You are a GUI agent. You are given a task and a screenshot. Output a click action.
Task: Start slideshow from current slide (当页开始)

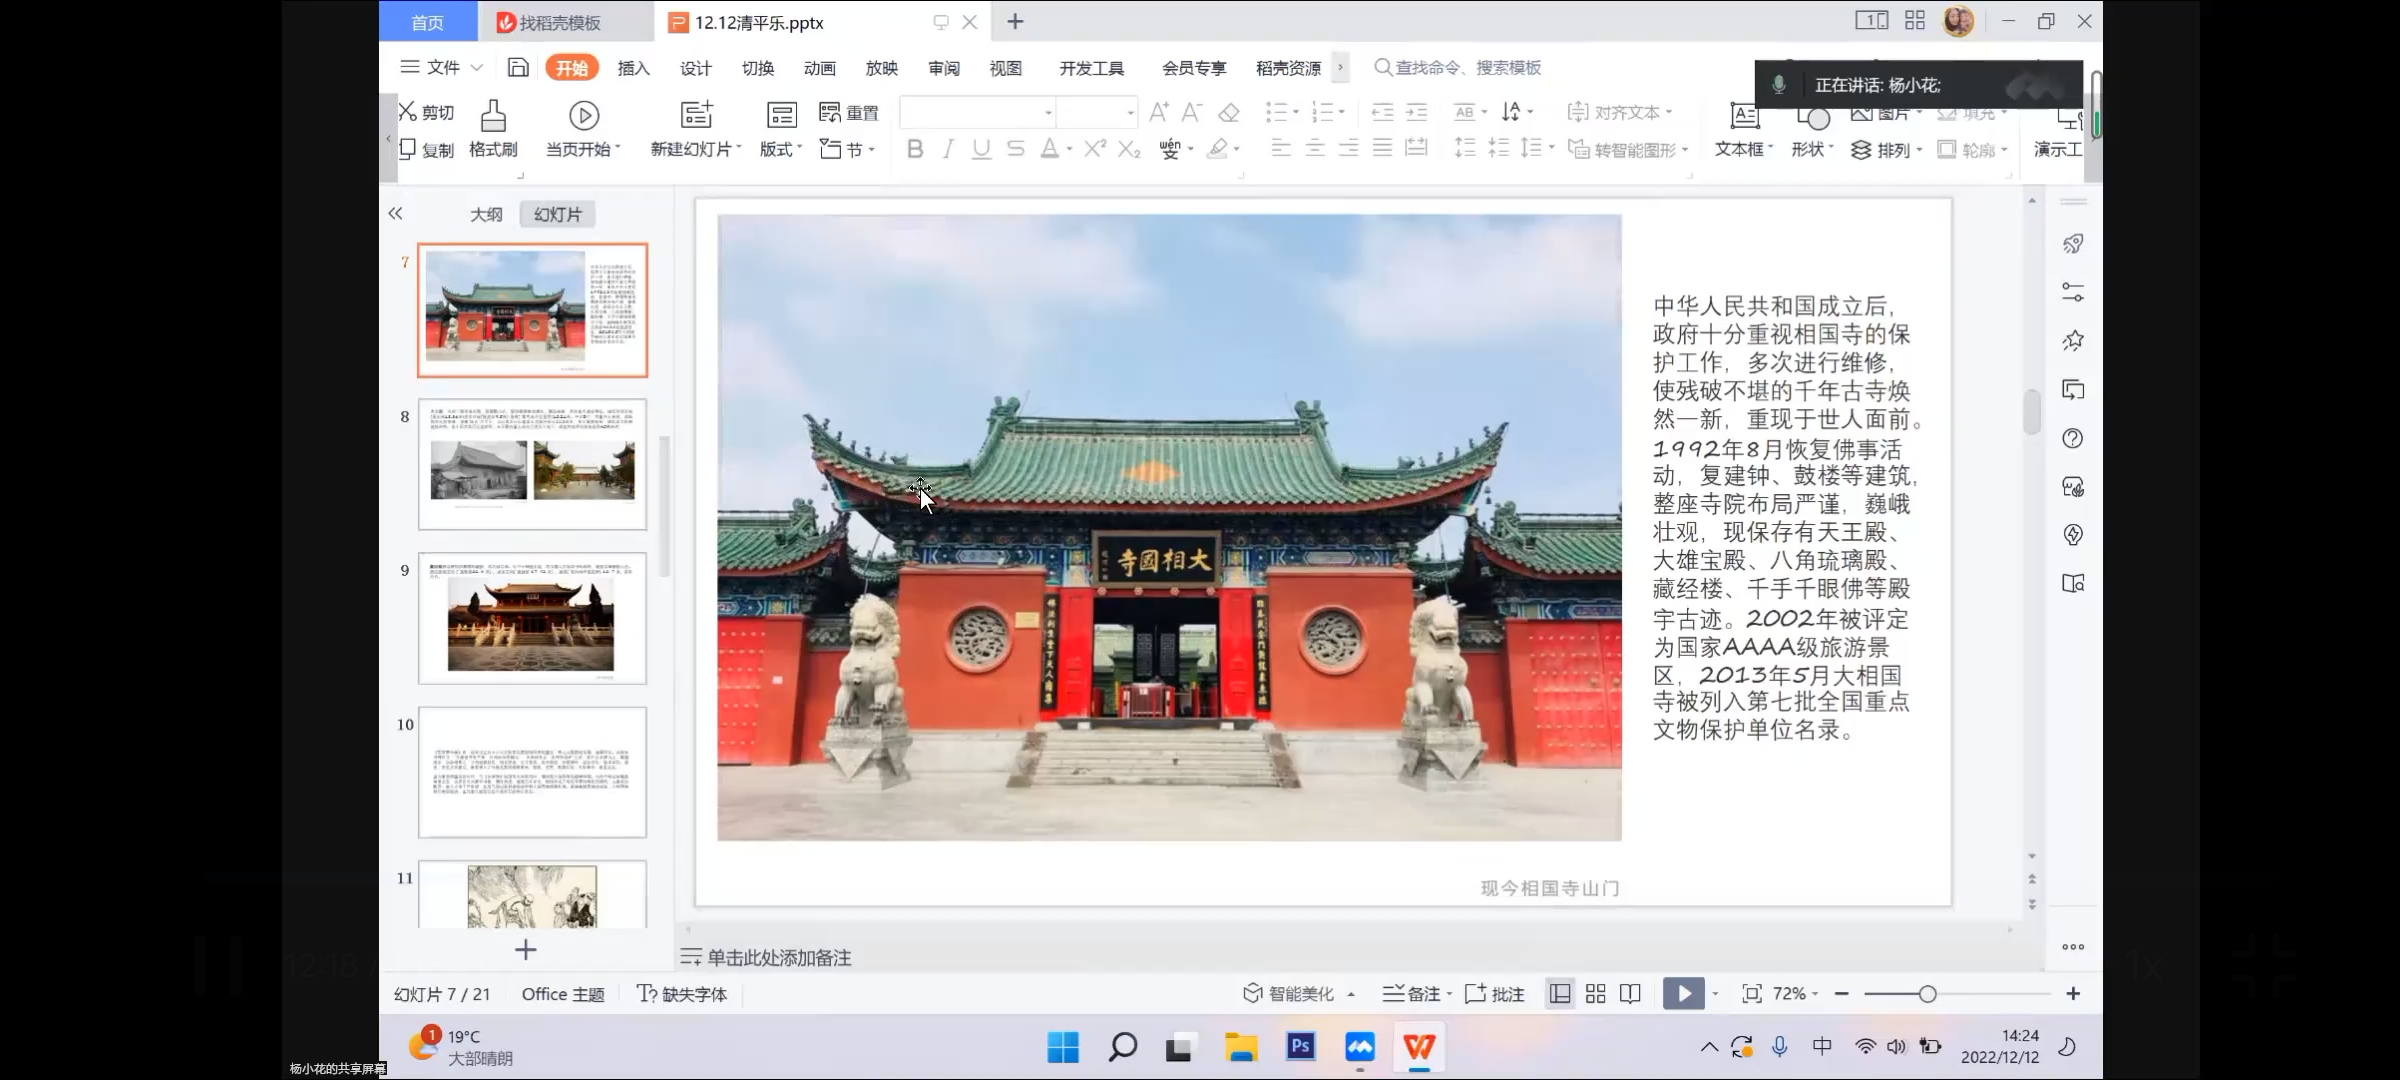click(x=584, y=117)
